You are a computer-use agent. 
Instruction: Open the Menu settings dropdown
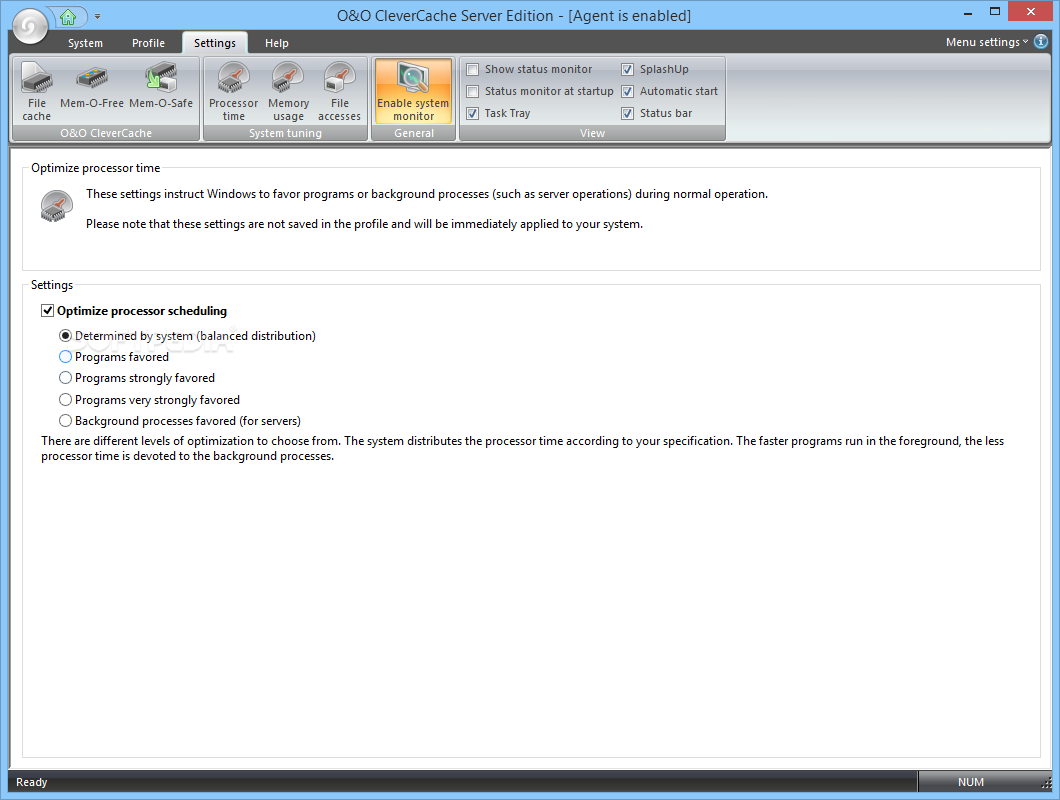coord(986,42)
